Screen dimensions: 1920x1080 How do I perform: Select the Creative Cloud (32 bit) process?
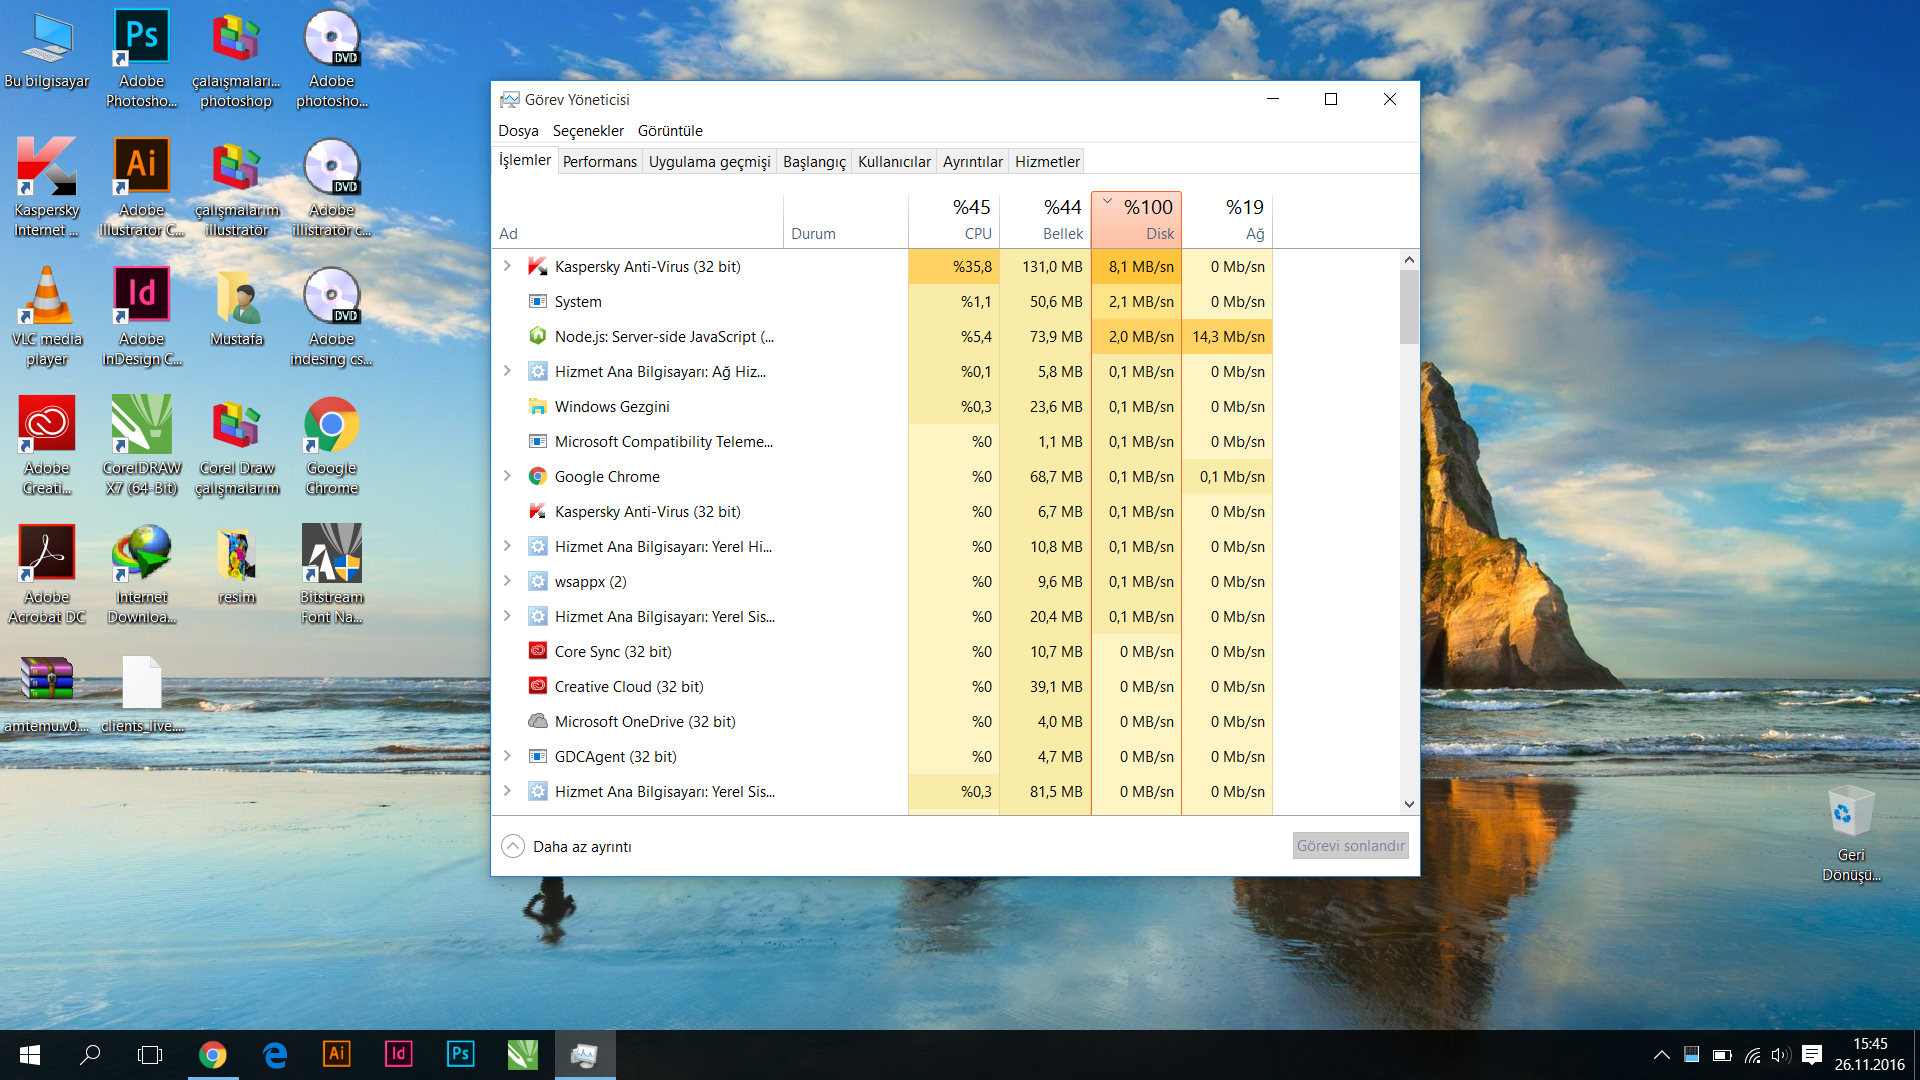[x=882, y=686]
